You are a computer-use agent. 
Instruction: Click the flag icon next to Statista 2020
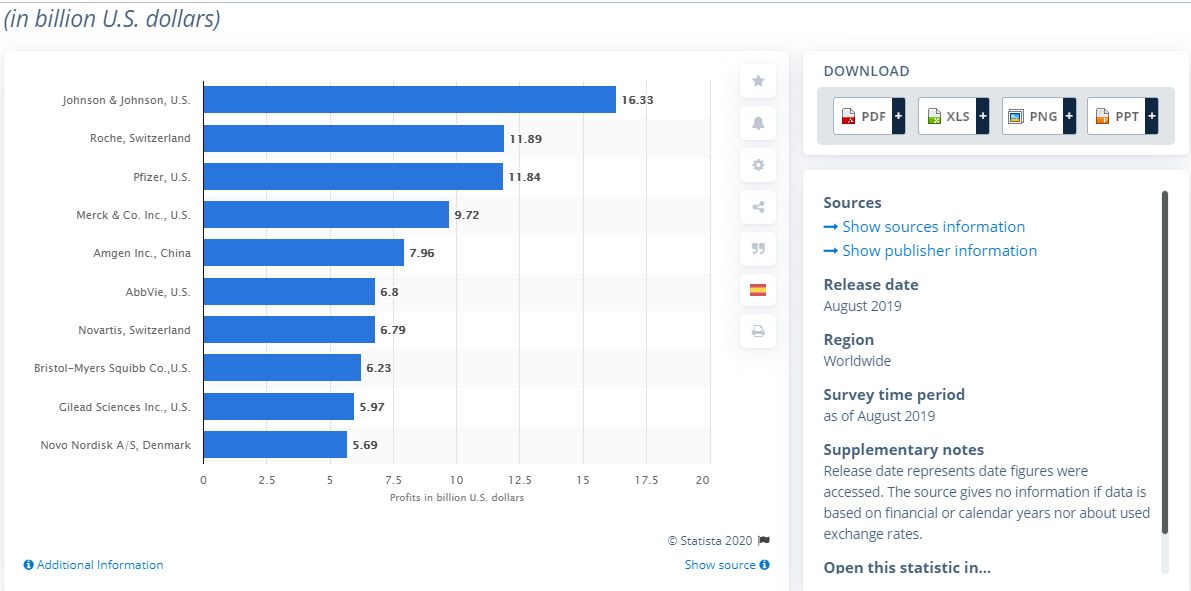[763, 541]
